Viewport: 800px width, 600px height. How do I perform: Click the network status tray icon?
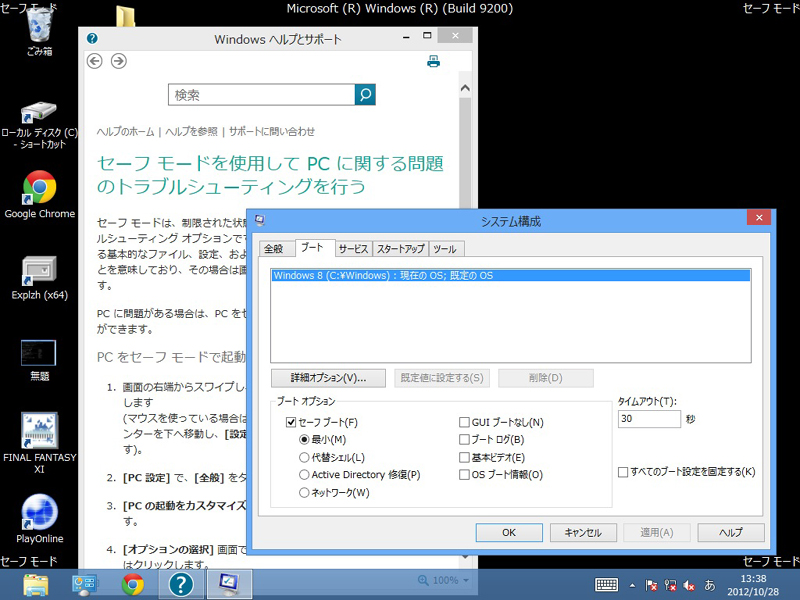point(670,585)
